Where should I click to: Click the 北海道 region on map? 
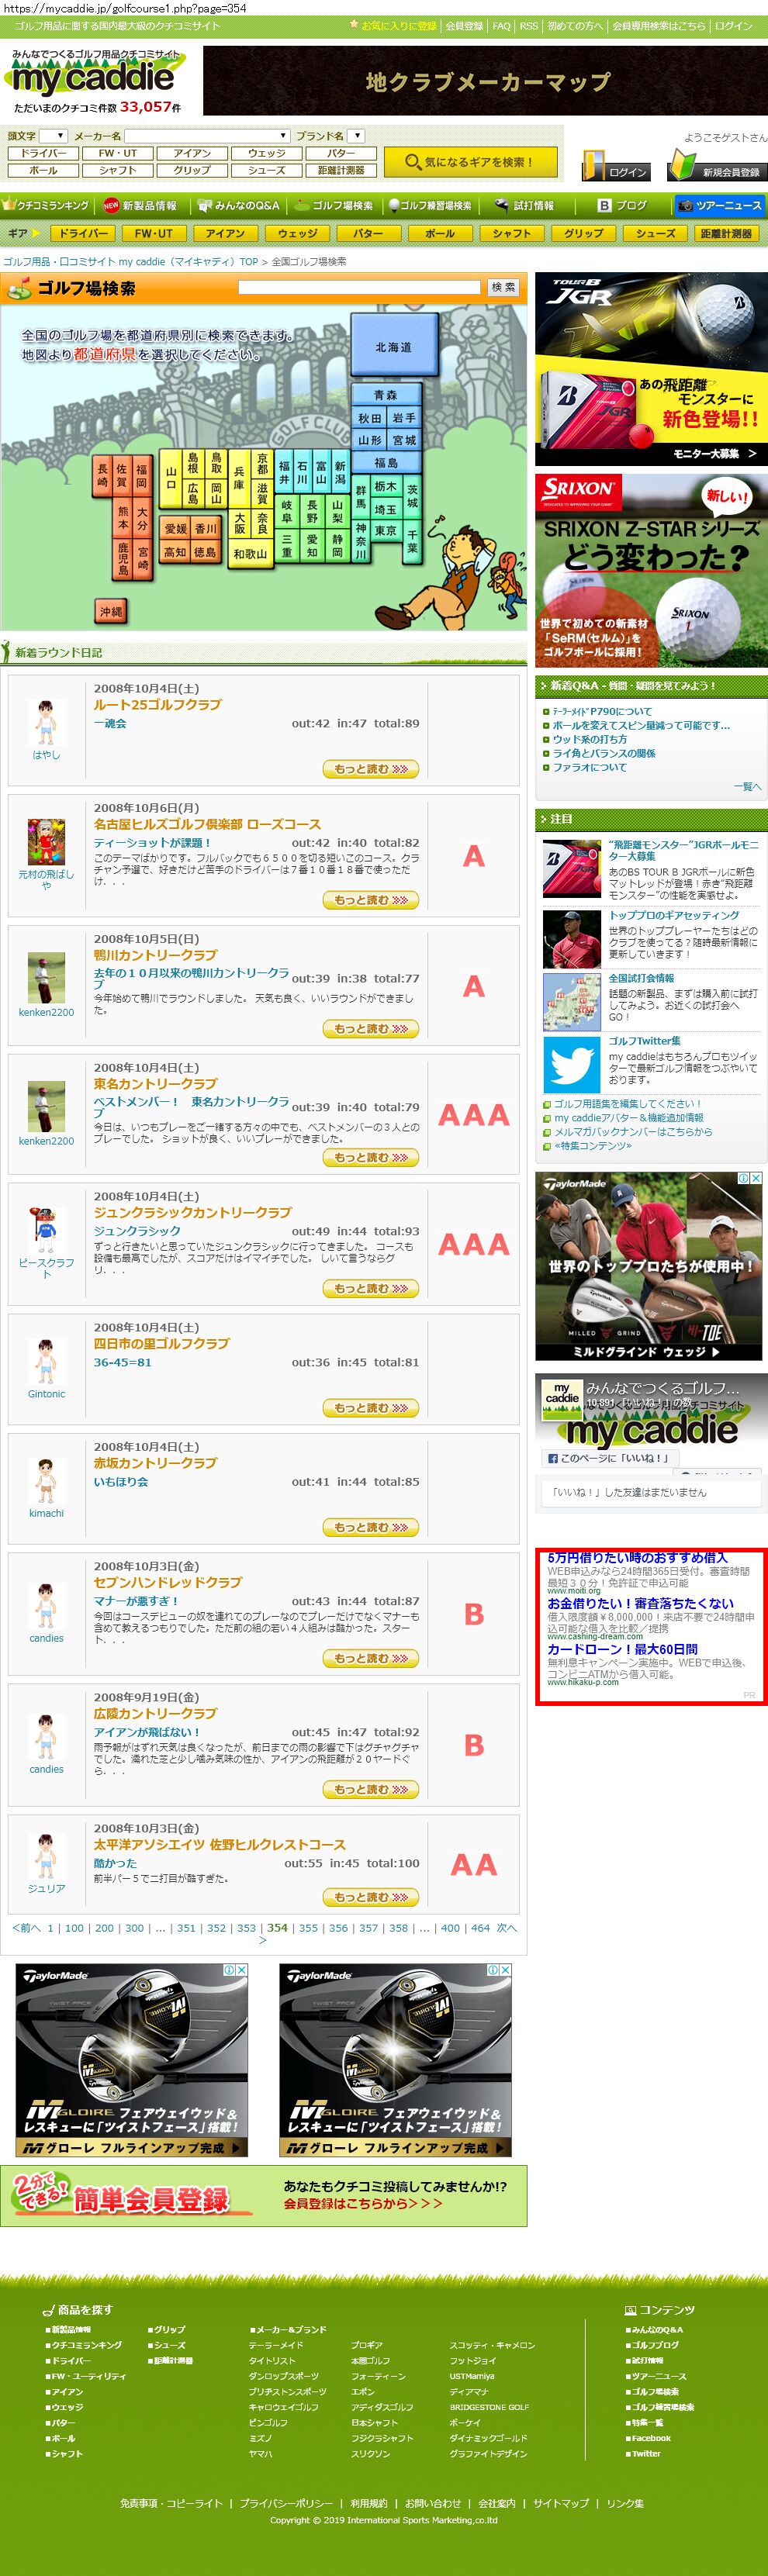pyautogui.click(x=394, y=346)
